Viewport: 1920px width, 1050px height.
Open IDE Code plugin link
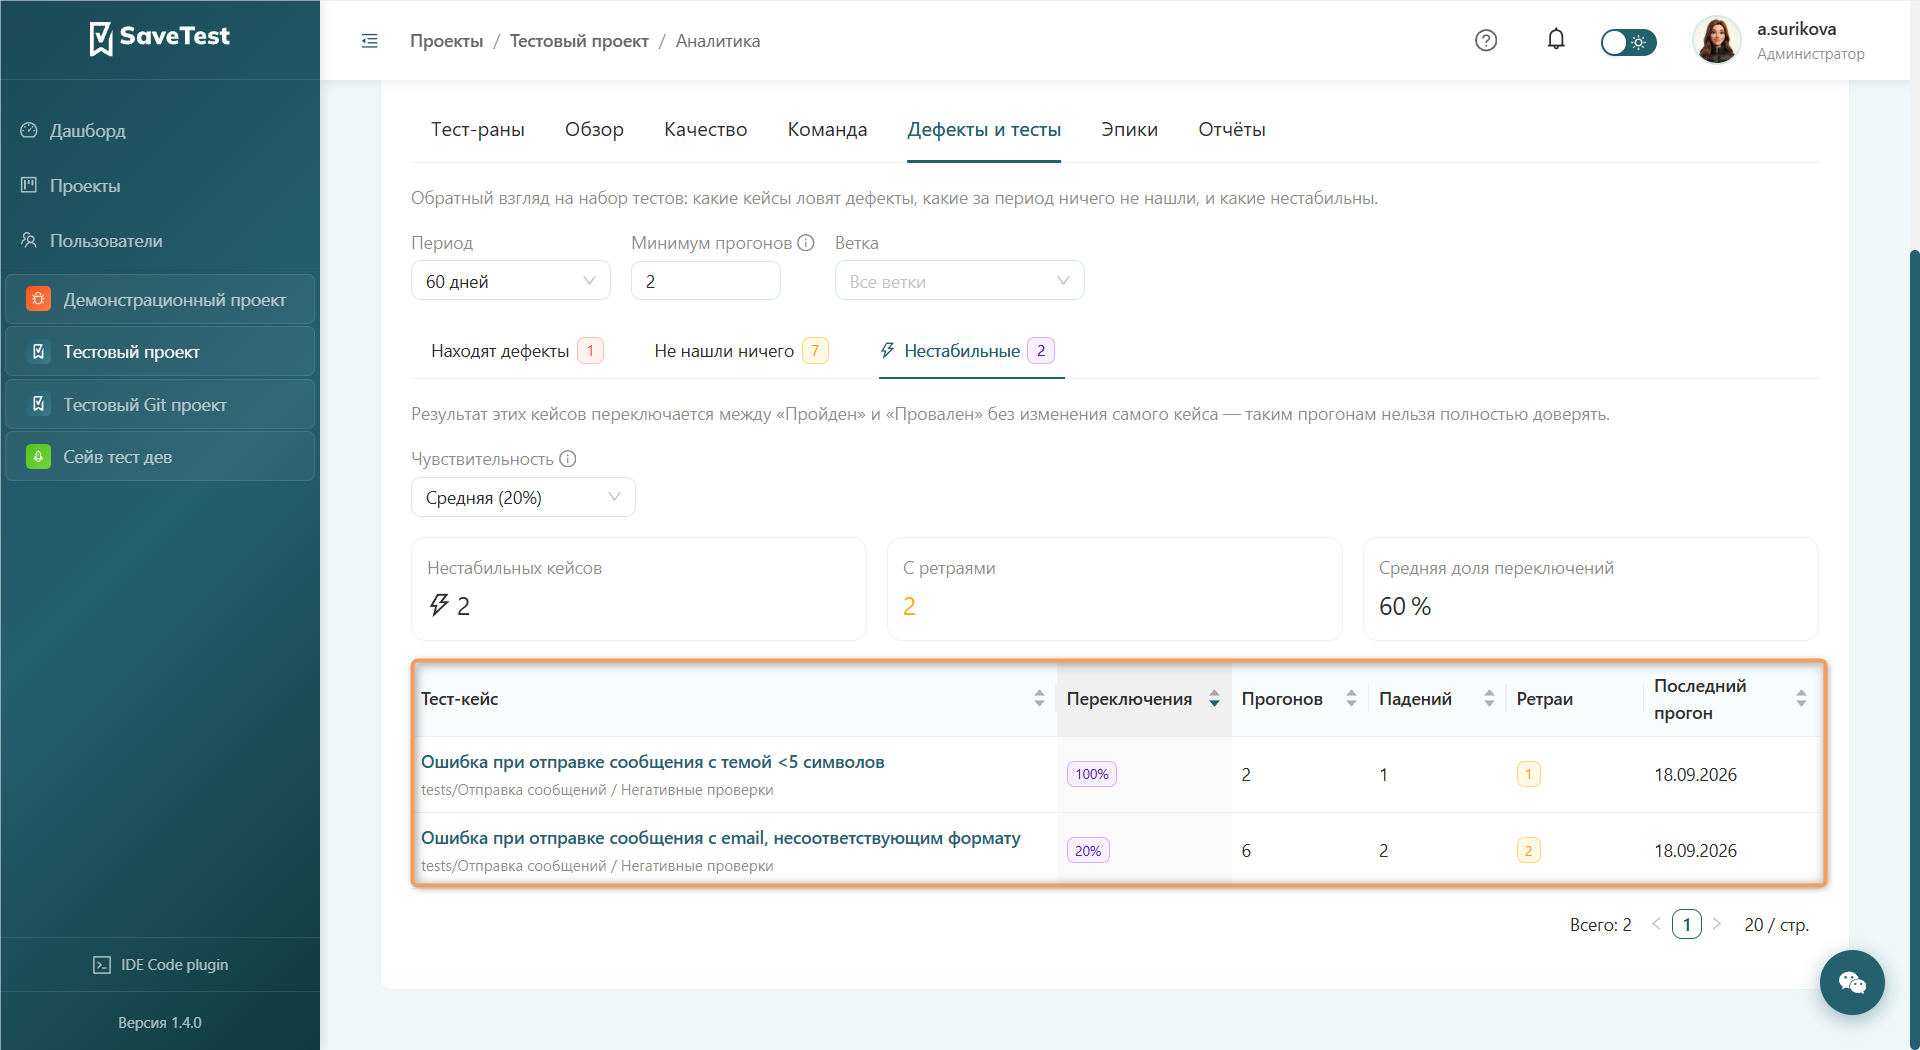[x=160, y=965]
